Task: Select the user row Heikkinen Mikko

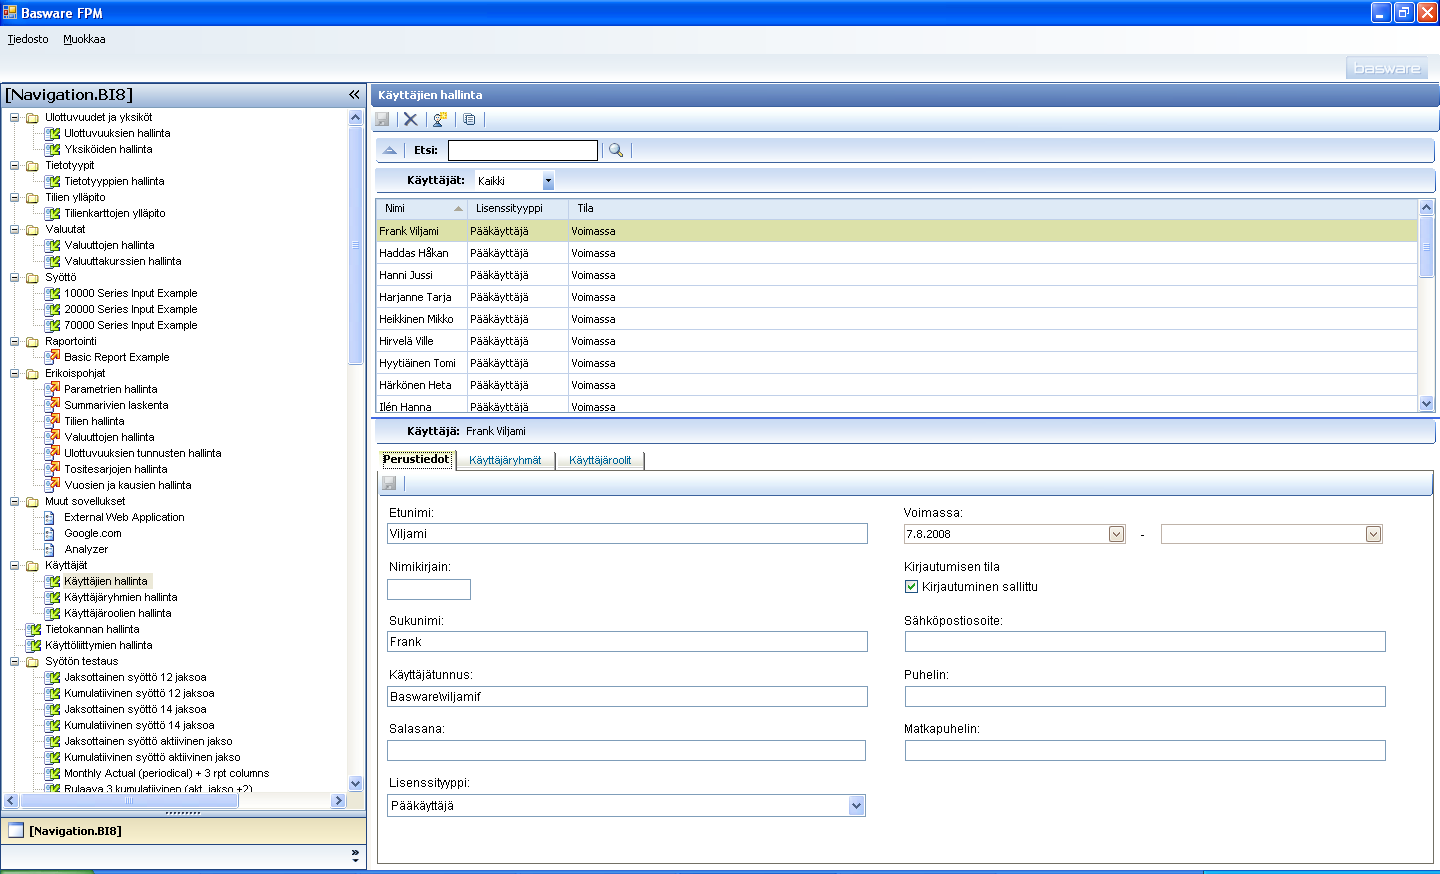Action: point(897,319)
